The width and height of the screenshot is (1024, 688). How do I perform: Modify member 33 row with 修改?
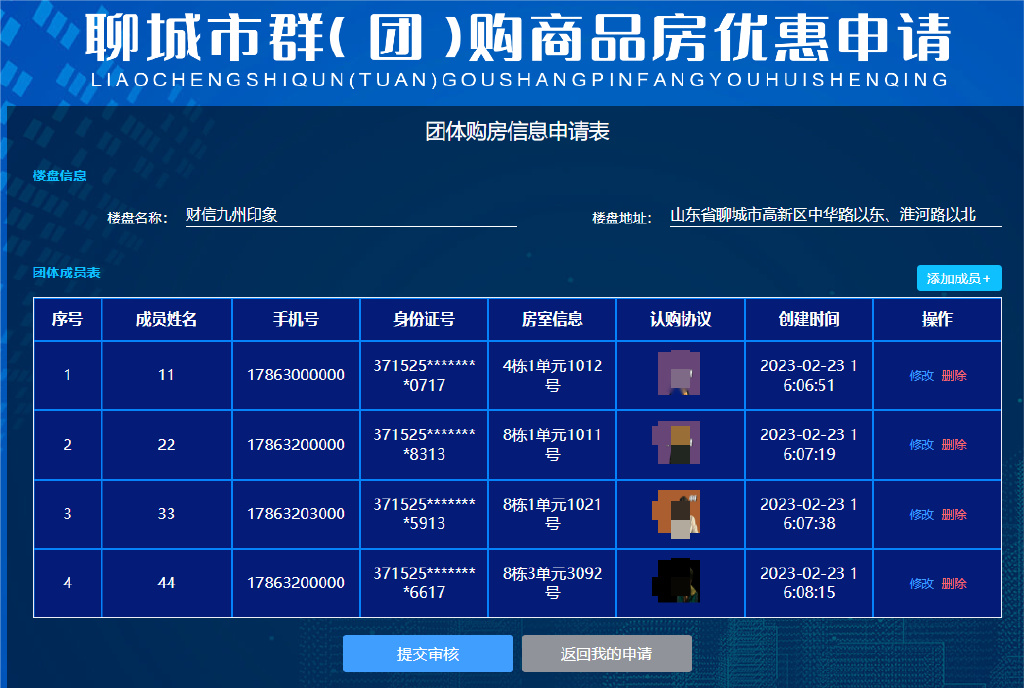pos(921,514)
